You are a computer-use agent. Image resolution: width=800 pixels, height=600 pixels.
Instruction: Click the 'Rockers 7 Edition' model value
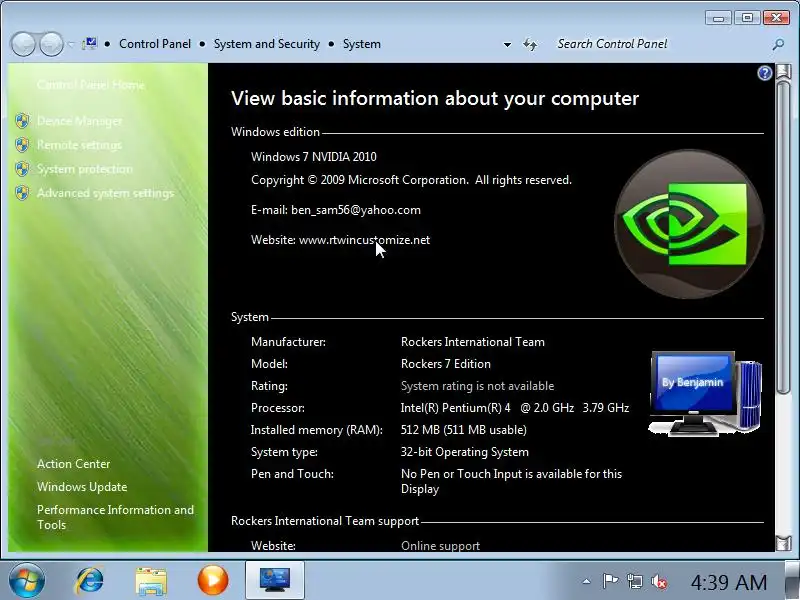click(x=446, y=364)
